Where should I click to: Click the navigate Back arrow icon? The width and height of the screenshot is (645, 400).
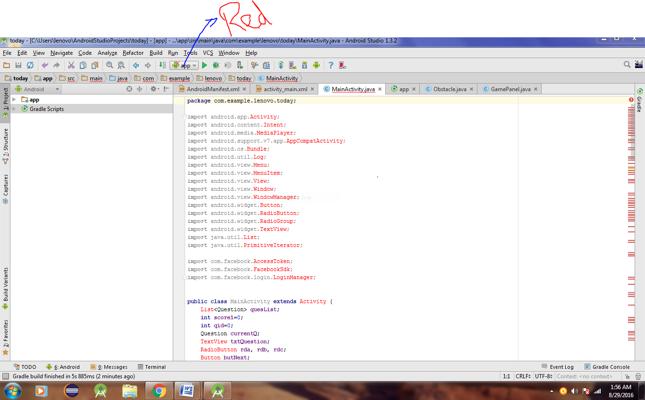[136, 65]
